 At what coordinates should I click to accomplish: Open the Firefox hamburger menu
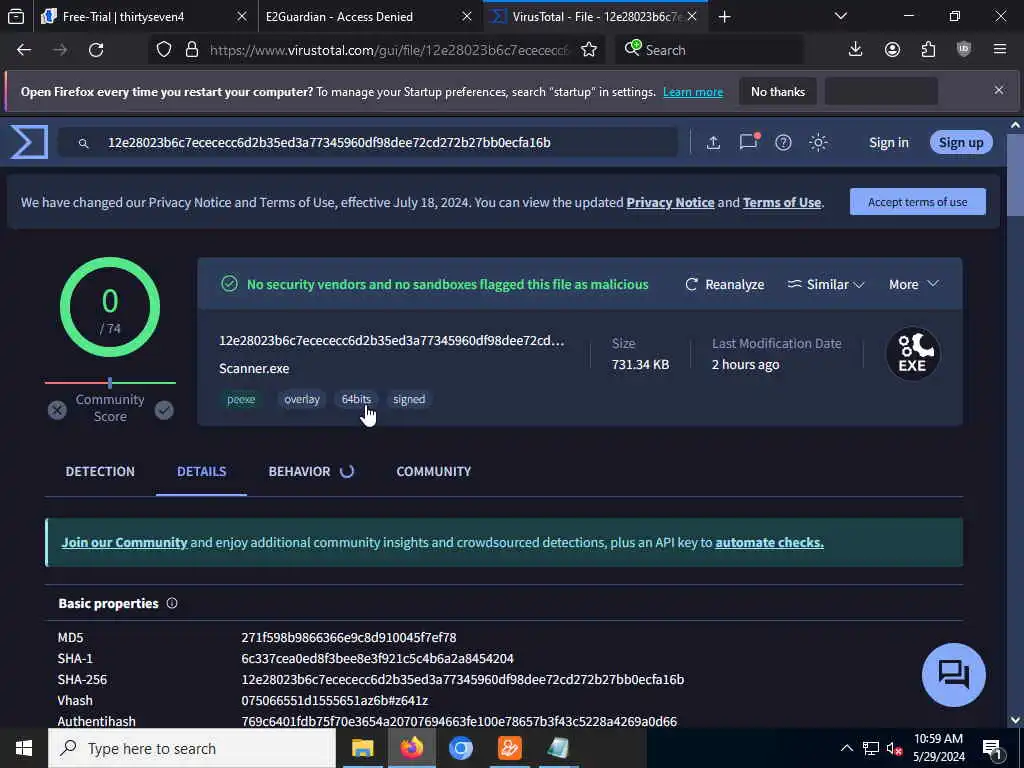[x=1000, y=50]
